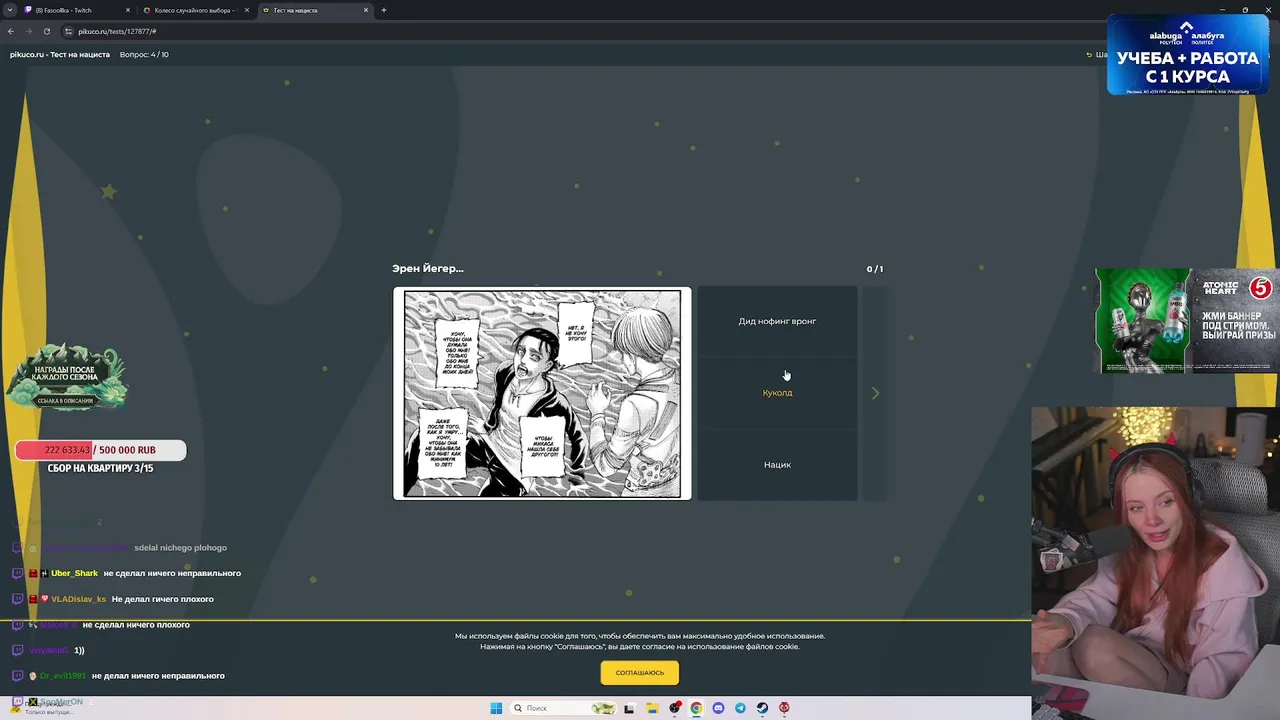This screenshot has width=1280, height=720.
Task: Close the Тест на нациста tab
Action: (366, 10)
